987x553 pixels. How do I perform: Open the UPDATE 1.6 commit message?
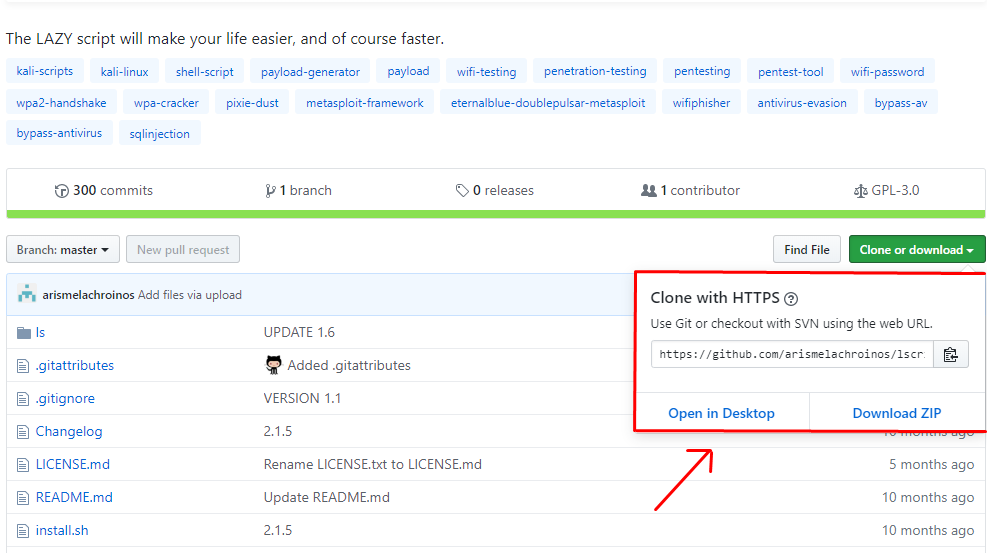tap(299, 332)
